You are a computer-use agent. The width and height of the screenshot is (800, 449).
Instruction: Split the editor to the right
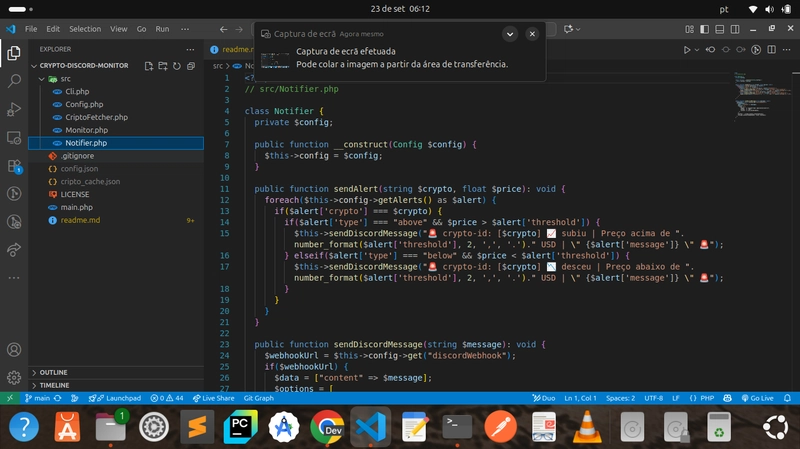[x=770, y=49]
